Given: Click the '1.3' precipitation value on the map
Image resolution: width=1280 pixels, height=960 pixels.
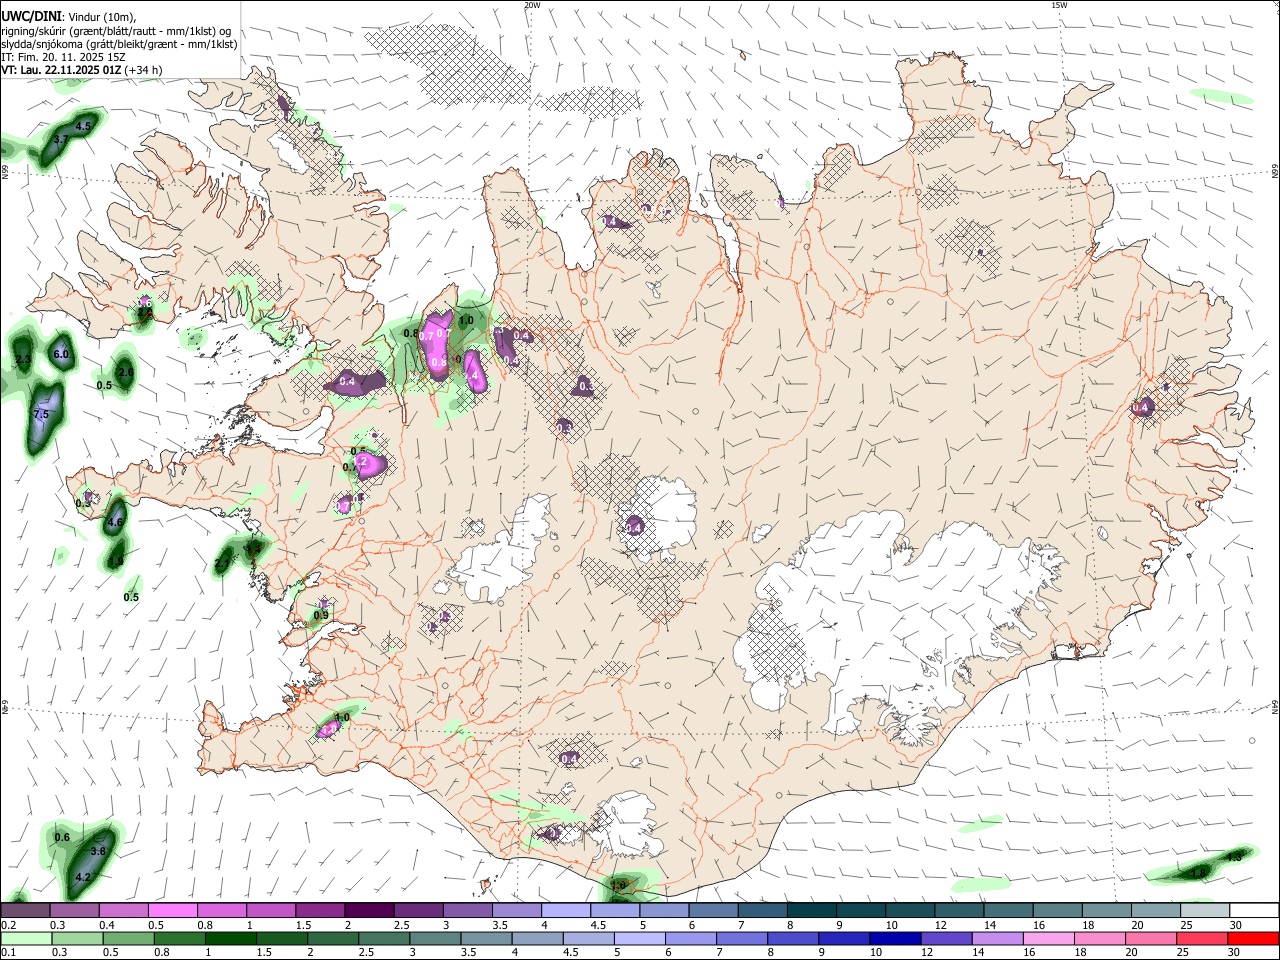Looking at the screenshot, I should [1233, 857].
